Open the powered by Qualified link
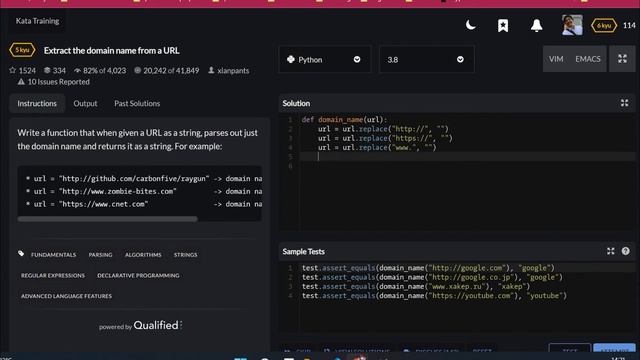 140,325
